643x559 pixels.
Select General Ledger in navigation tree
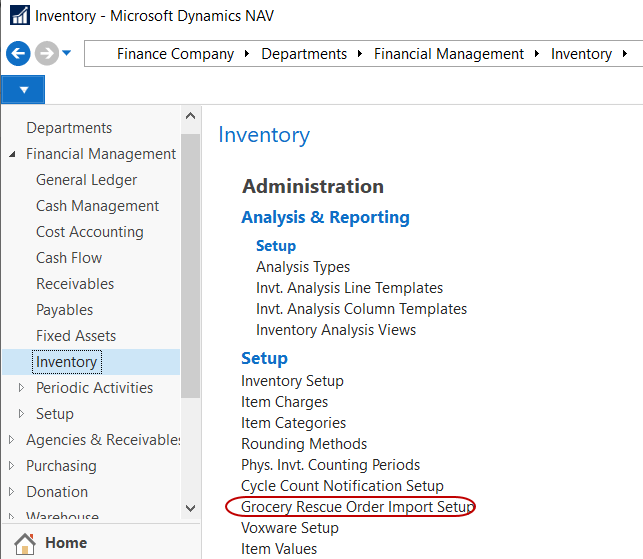pos(86,180)
